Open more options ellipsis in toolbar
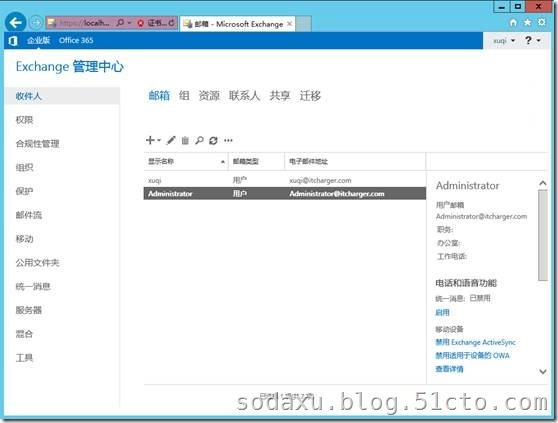Viewport: 558px width, 423px height. [228, 141]
